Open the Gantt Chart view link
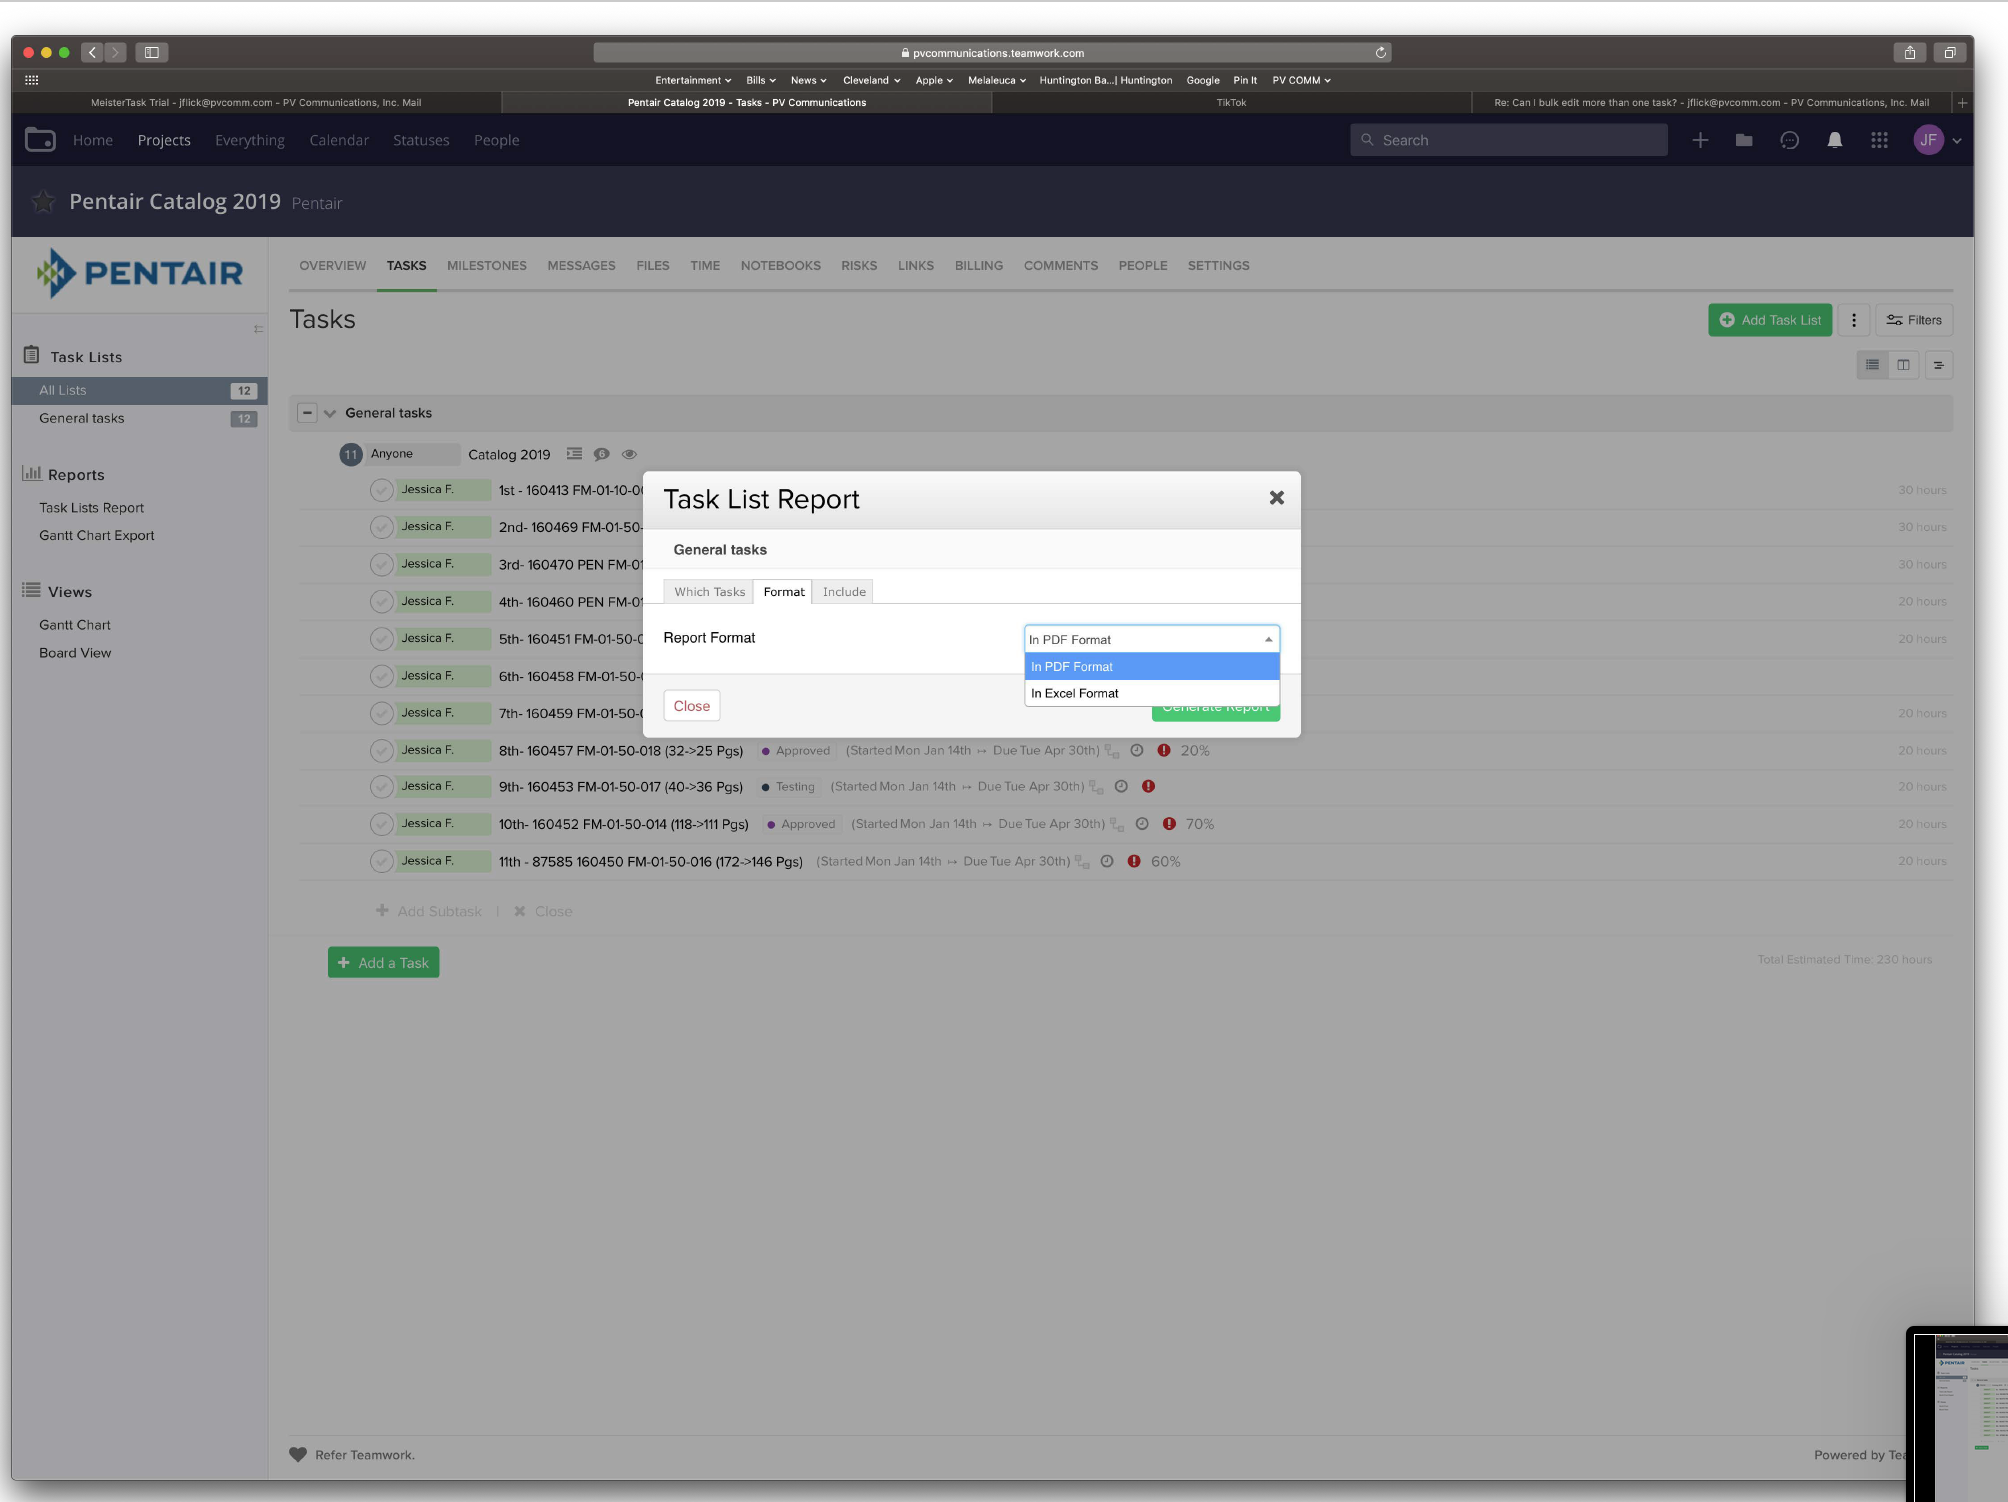The image size is (2008, 1502). 74,625
